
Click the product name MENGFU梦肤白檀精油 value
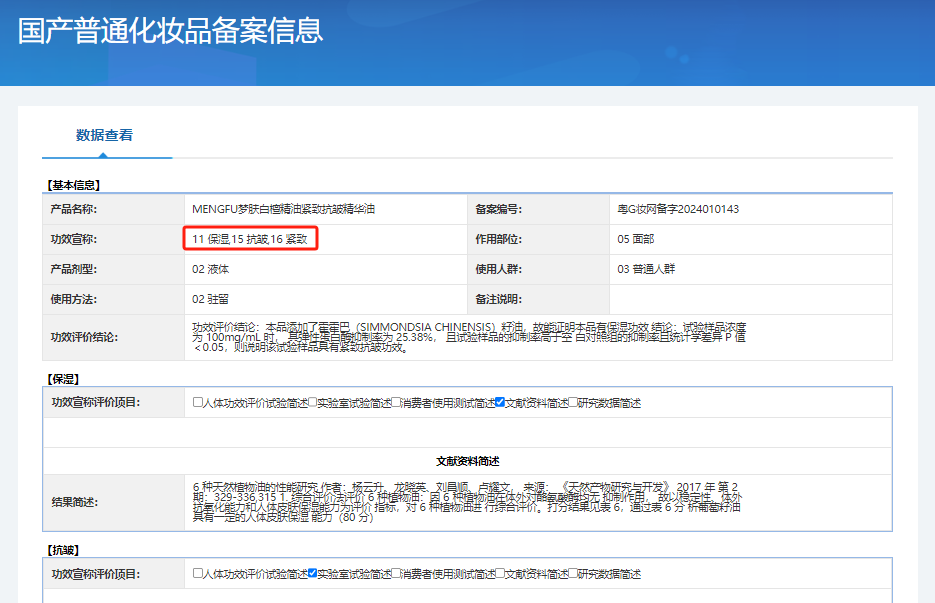pos(283,209)
